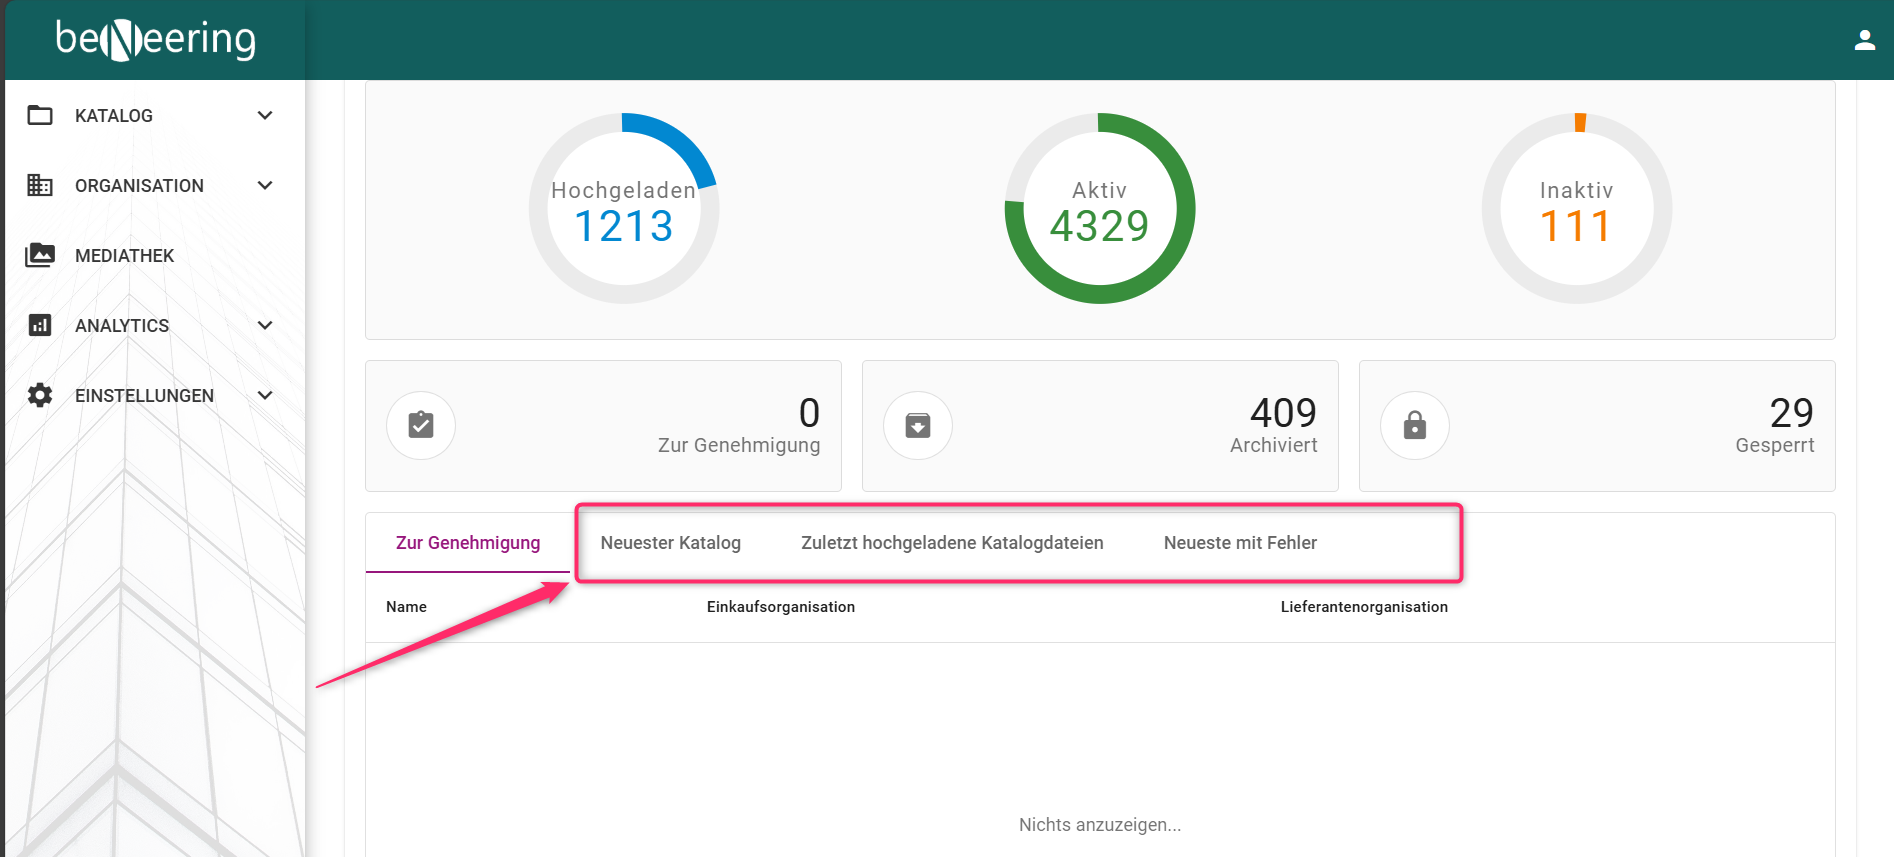
Task: Click the Zur Genehmigung clipboard icon
Action: point(421,426)
